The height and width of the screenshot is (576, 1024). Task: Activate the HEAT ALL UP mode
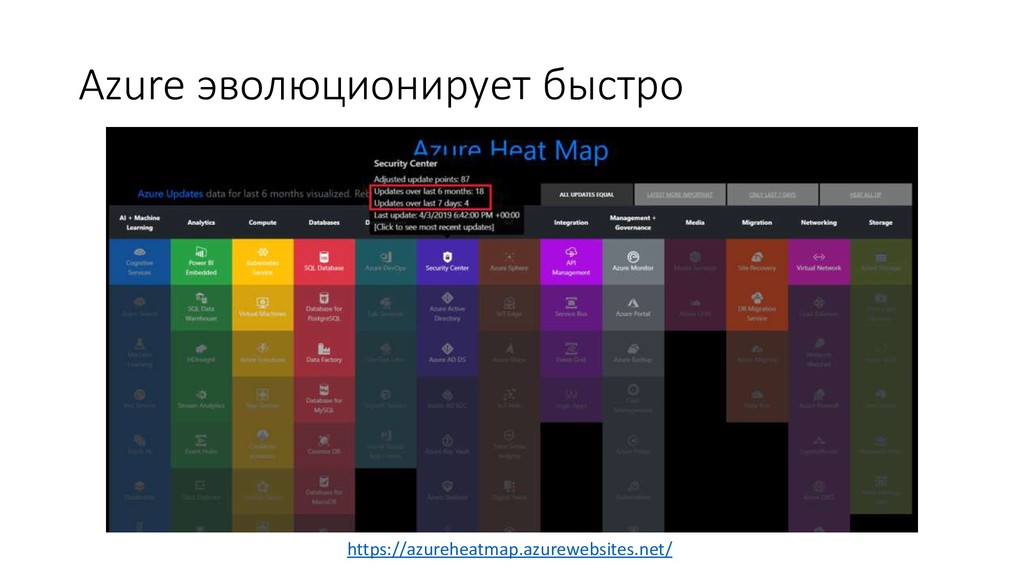pos(865,195)
